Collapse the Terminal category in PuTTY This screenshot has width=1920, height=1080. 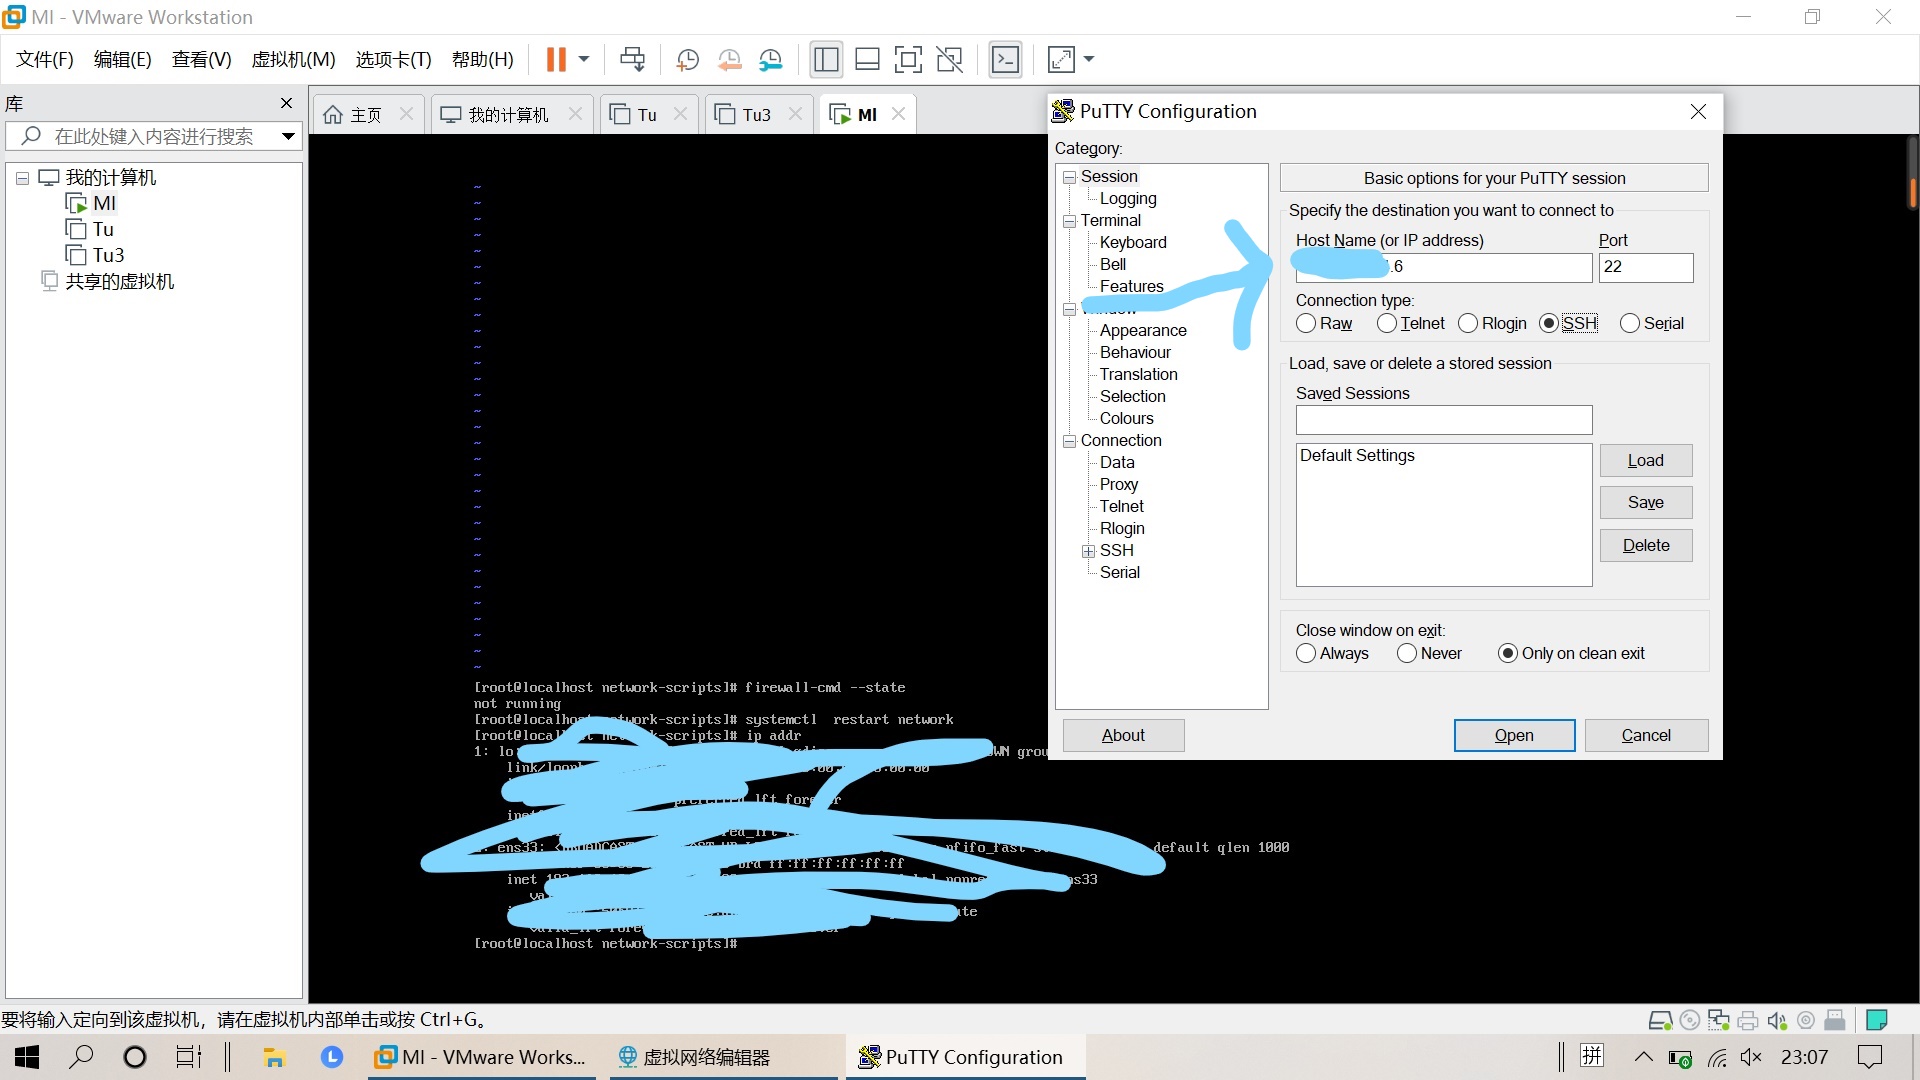click(1069, 221)
